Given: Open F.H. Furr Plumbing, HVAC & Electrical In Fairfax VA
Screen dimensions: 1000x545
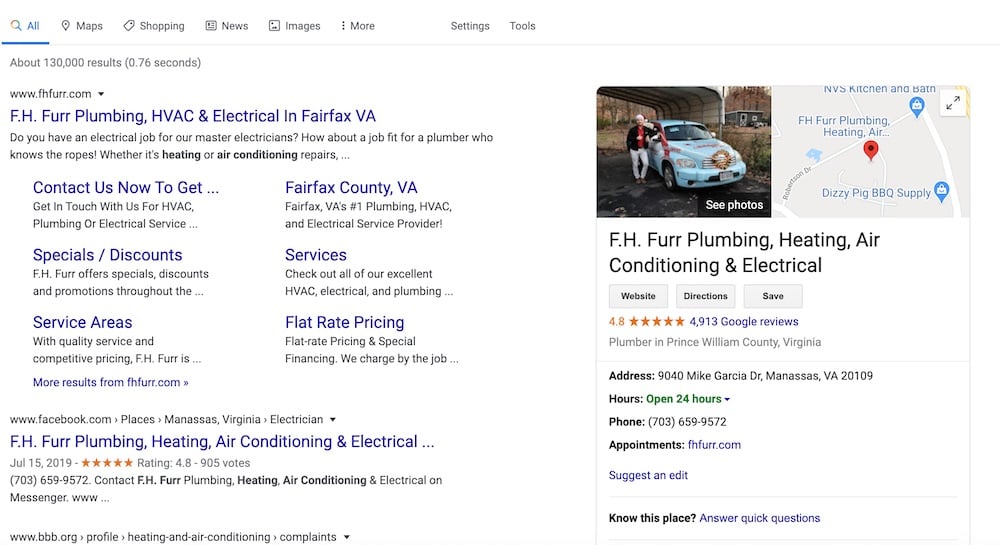Looking at the screenshot, I should (193, 116).
